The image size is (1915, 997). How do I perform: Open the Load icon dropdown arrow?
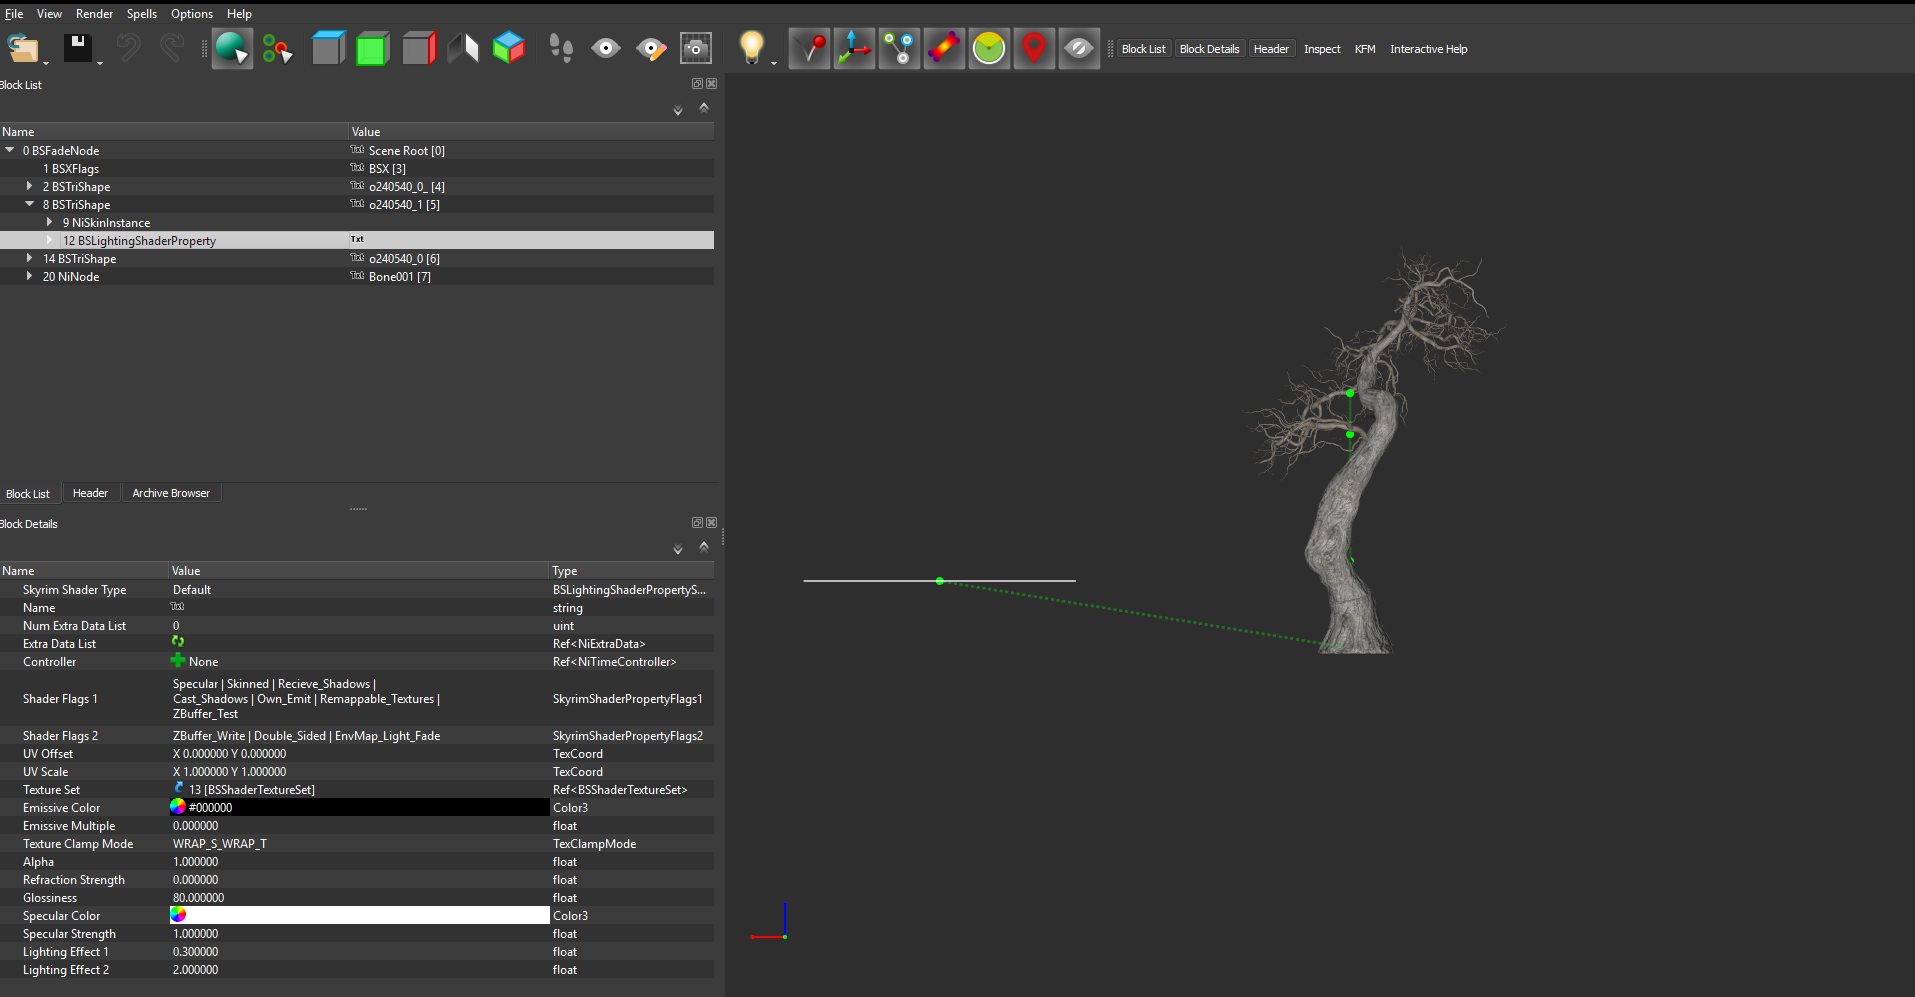[46, 64]
